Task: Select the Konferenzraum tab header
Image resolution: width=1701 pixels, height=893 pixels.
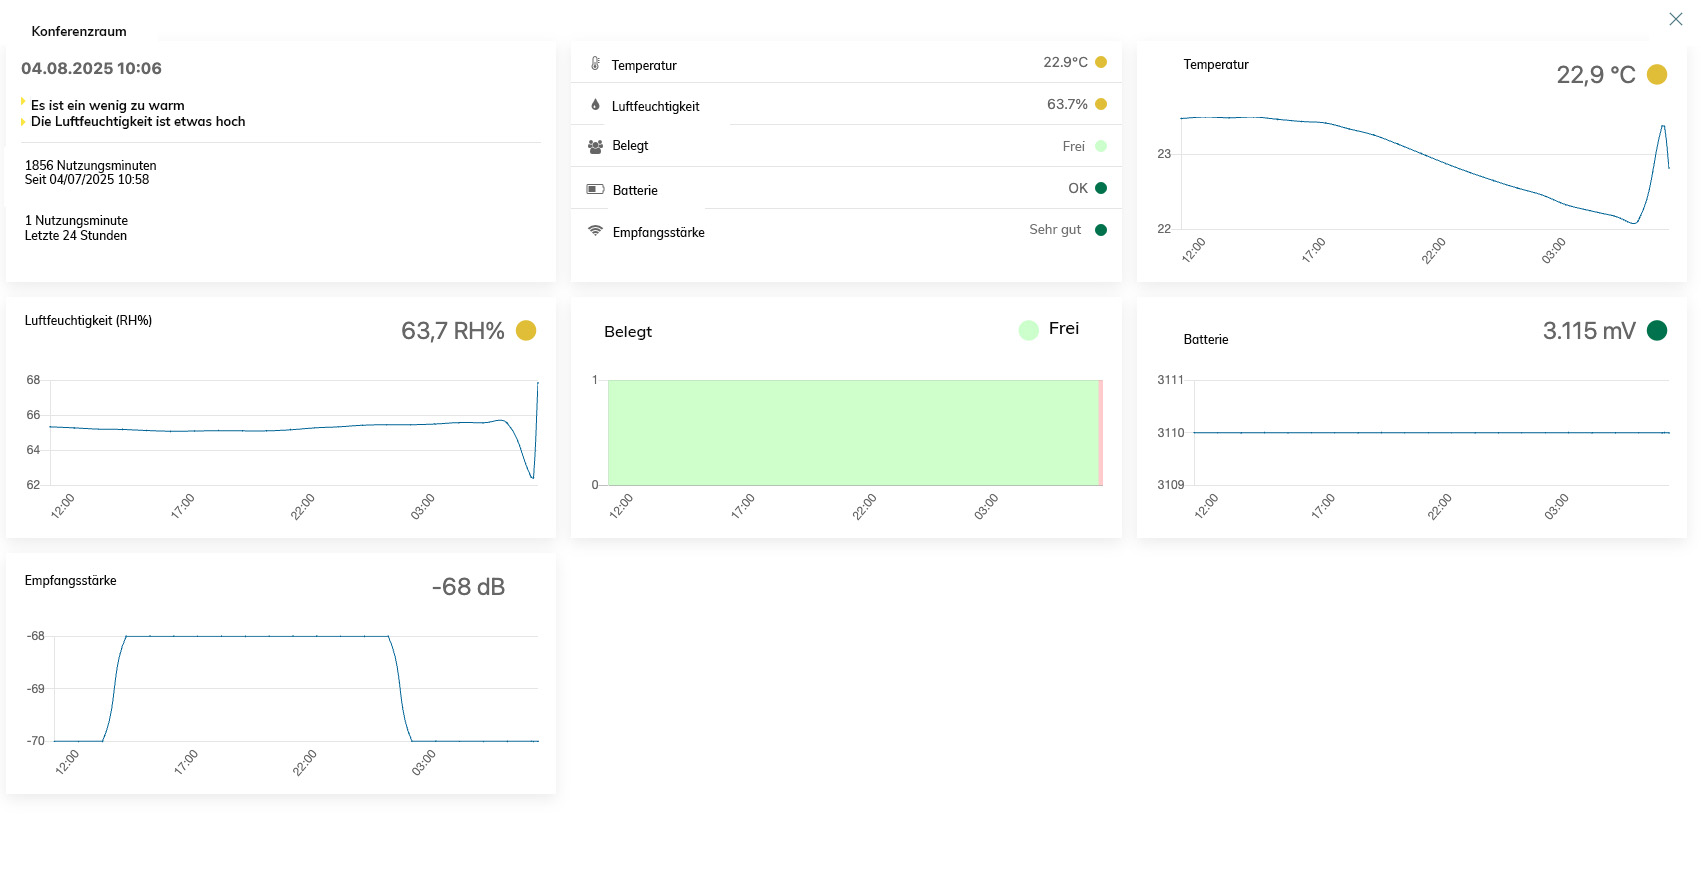Action: 79,31
